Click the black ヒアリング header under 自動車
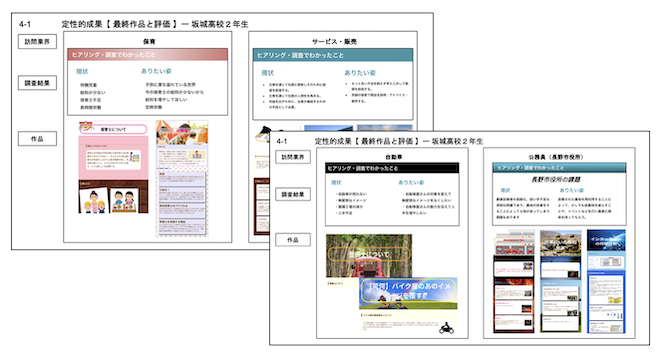This screenshot has height=363, width=670. (x=392, y=168)
